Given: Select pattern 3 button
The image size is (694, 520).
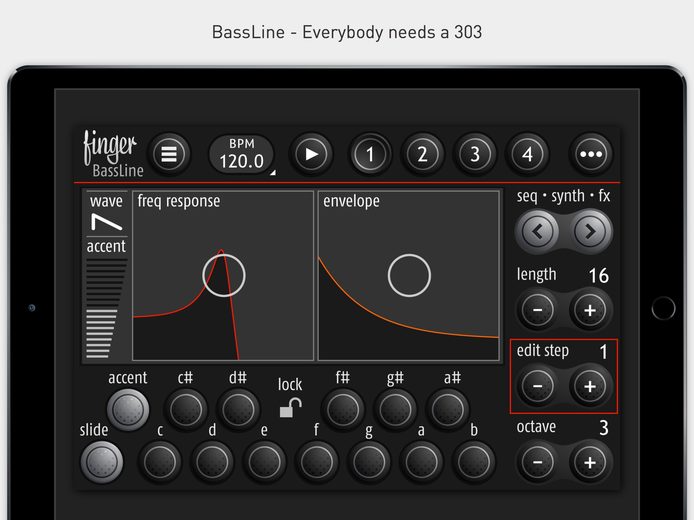Looking at the screenshot, I should tap(475, 154).
